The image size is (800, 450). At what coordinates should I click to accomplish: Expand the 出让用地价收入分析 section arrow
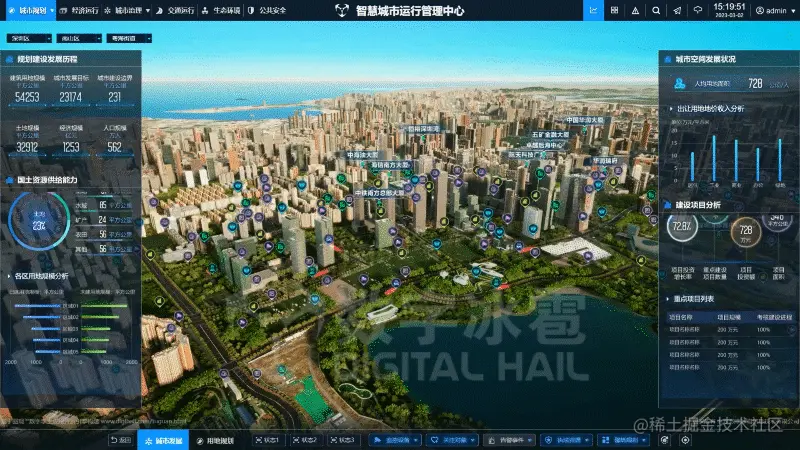(x=671, y=109)
